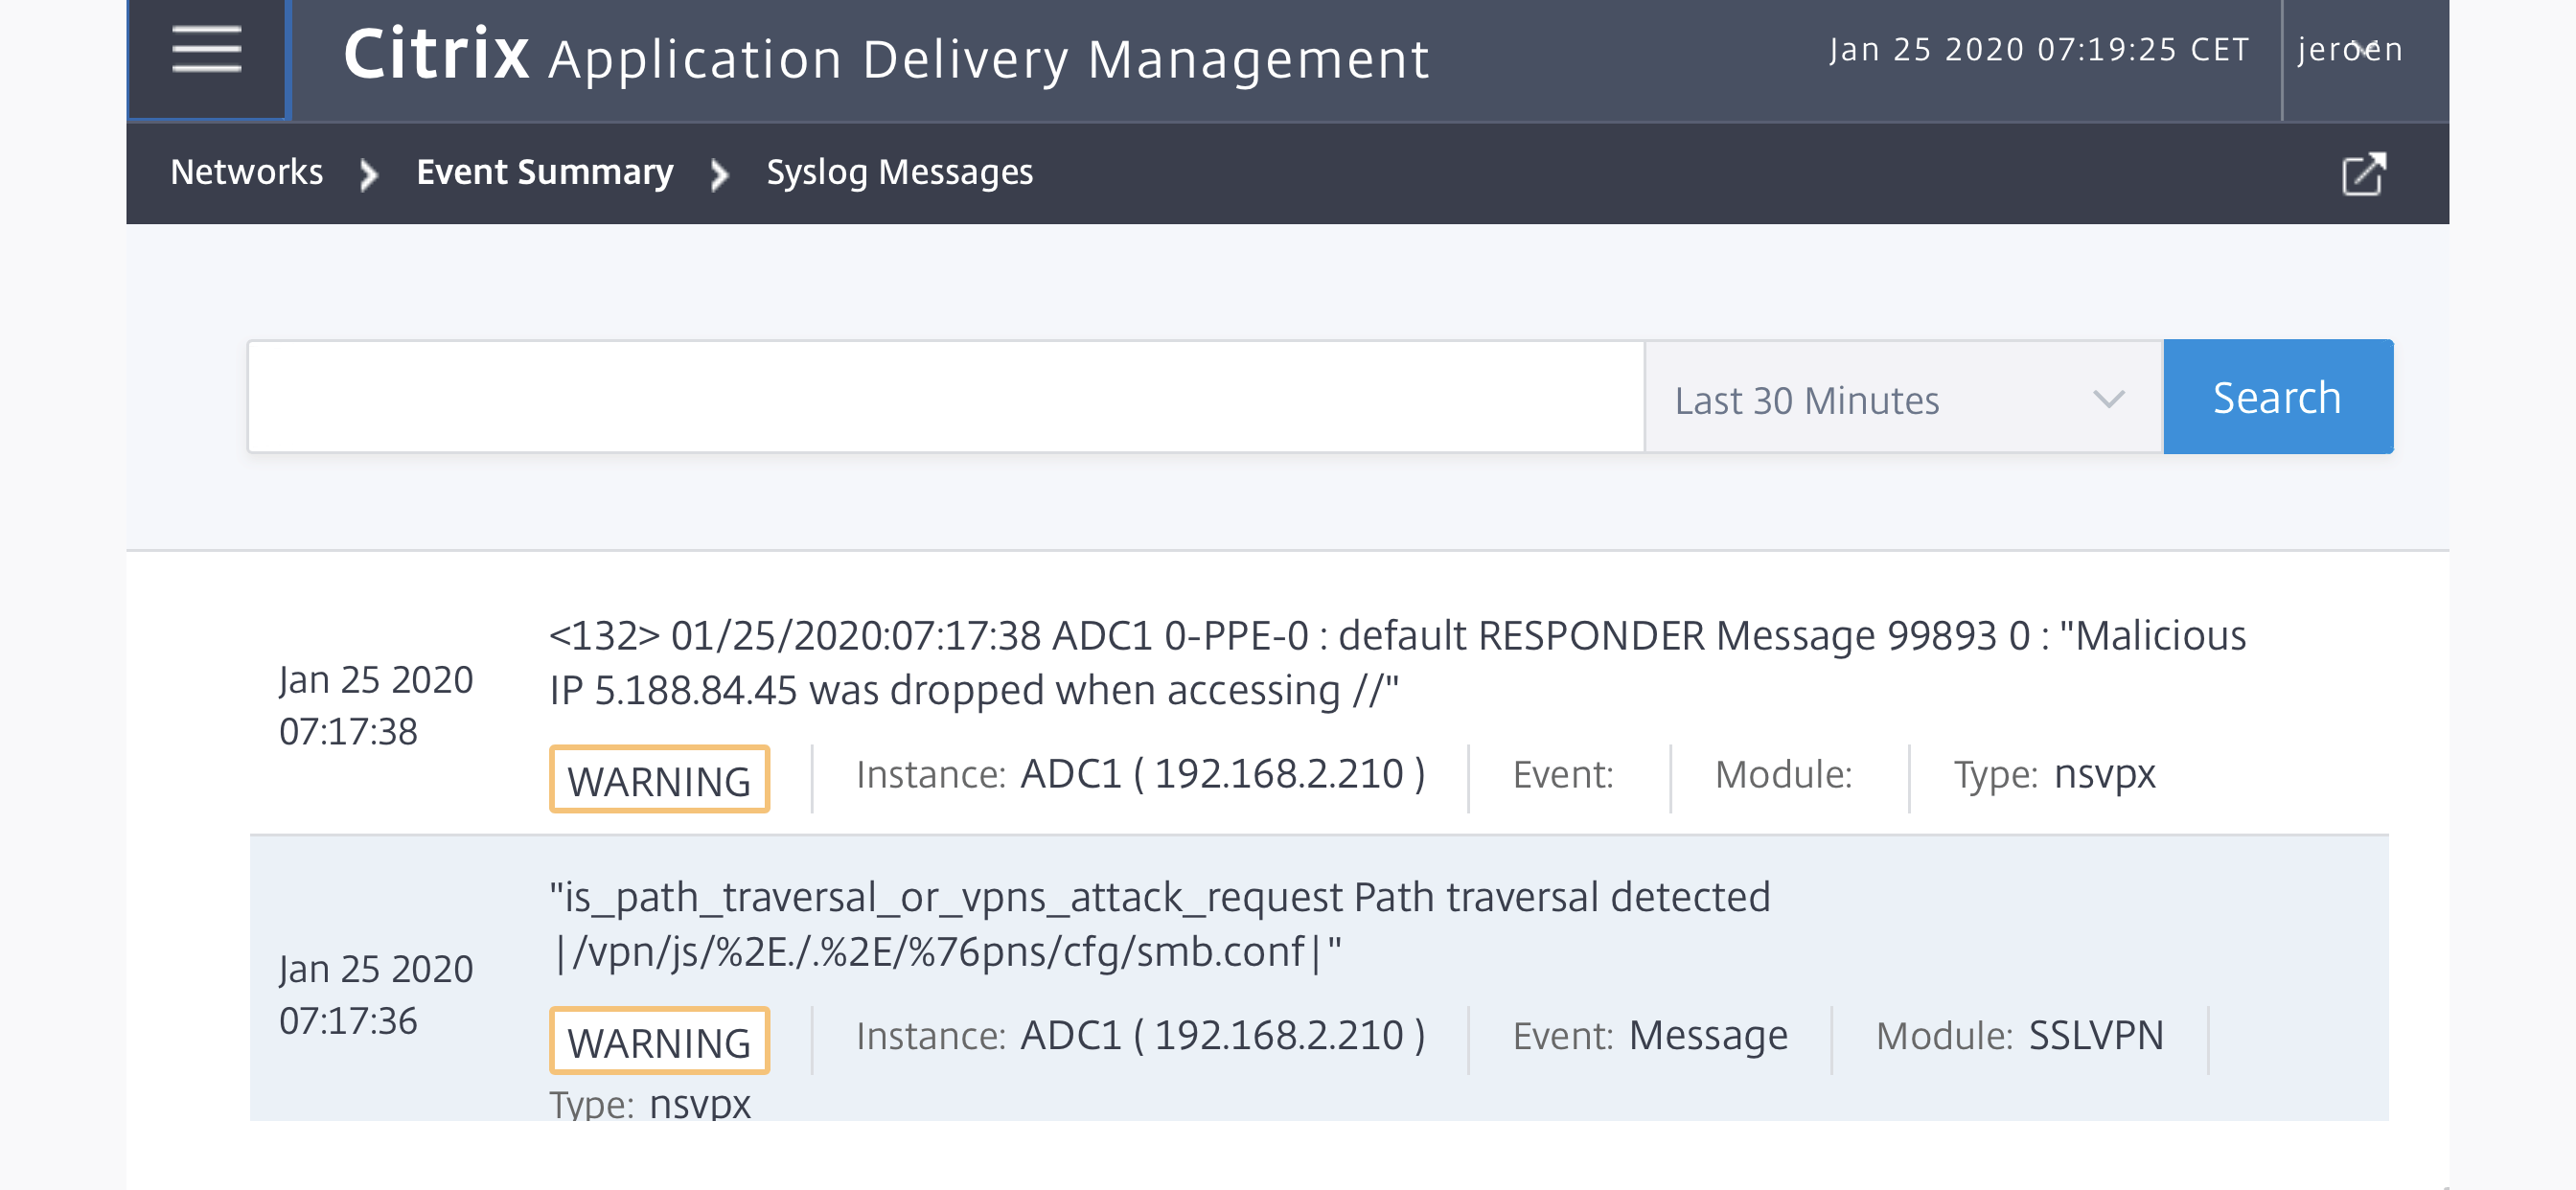This screenshot has width=2576, height=1190.
Task: Focus the syslog search text field
Action: (945, 398)
